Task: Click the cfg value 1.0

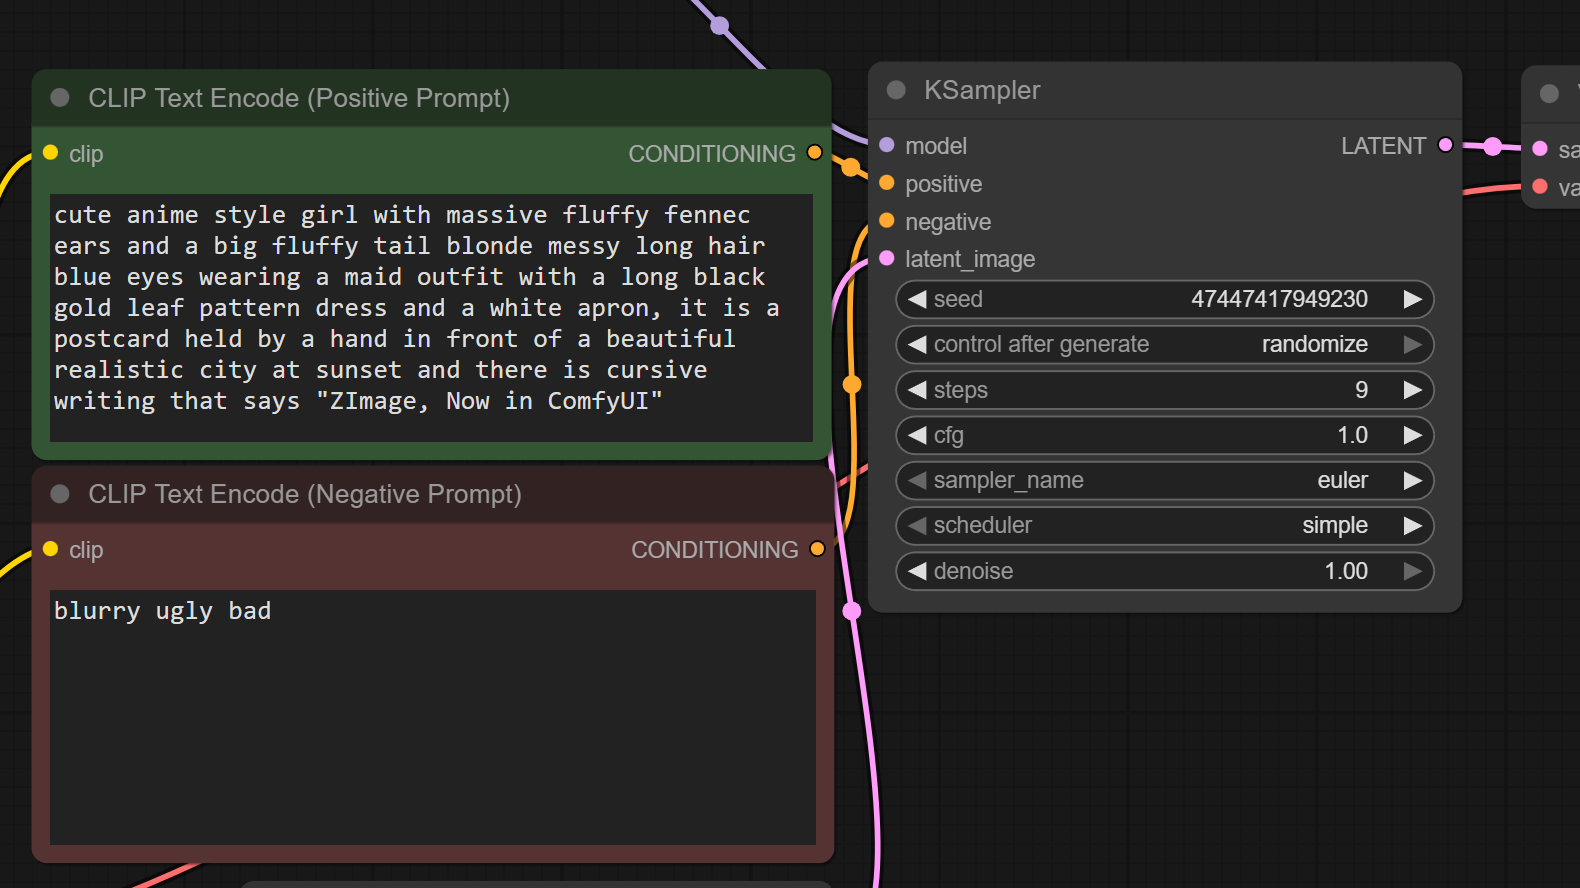Action: point(1352,435)
